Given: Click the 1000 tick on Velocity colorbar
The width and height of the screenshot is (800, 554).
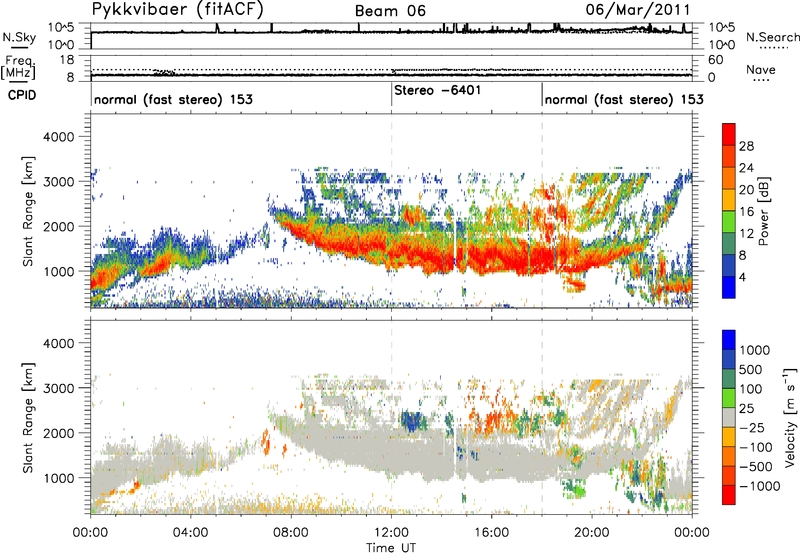Looking at the screenshot, I should tap(754, 350).
